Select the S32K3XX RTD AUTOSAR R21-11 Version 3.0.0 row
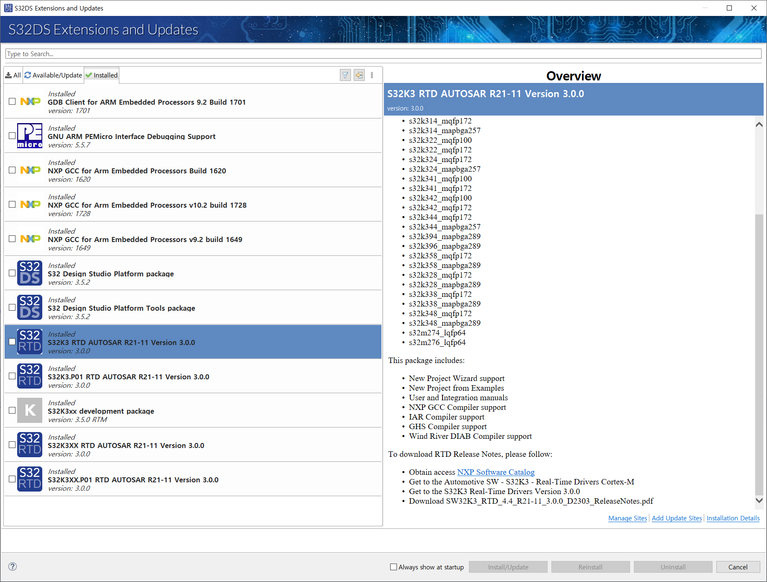Image resolution: width=767 pixels, height=582 pixels. (x=193, y=444)
